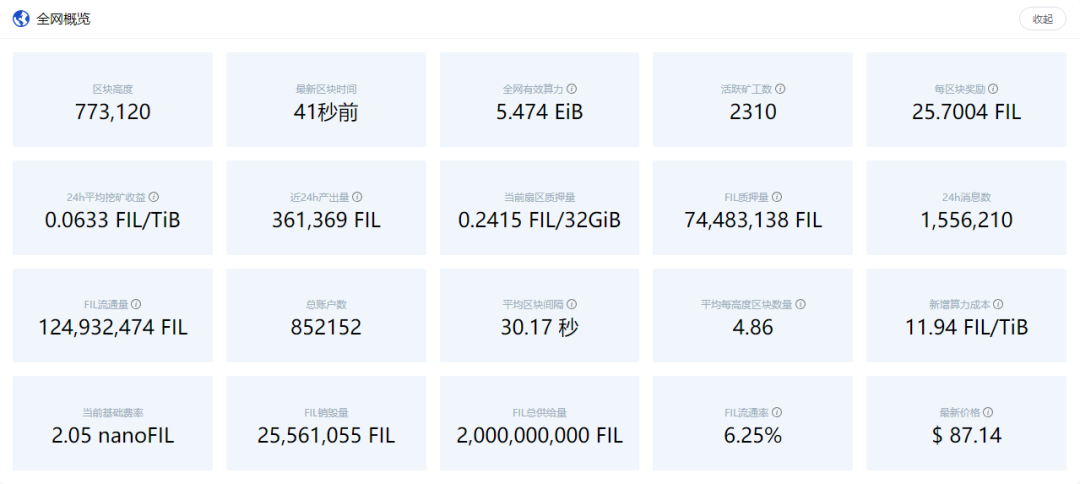
Task: Click the 全网概览 section title
Action: pos(63,19)
